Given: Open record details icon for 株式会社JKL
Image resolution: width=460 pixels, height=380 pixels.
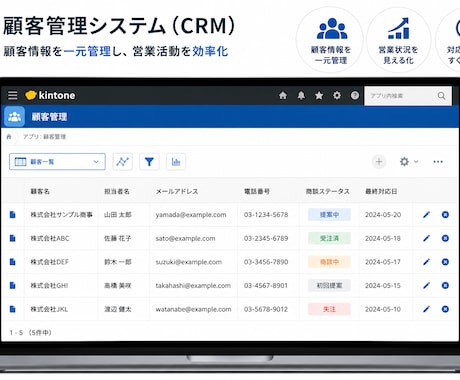Looking at the screenshot, I should click(12, 309).
